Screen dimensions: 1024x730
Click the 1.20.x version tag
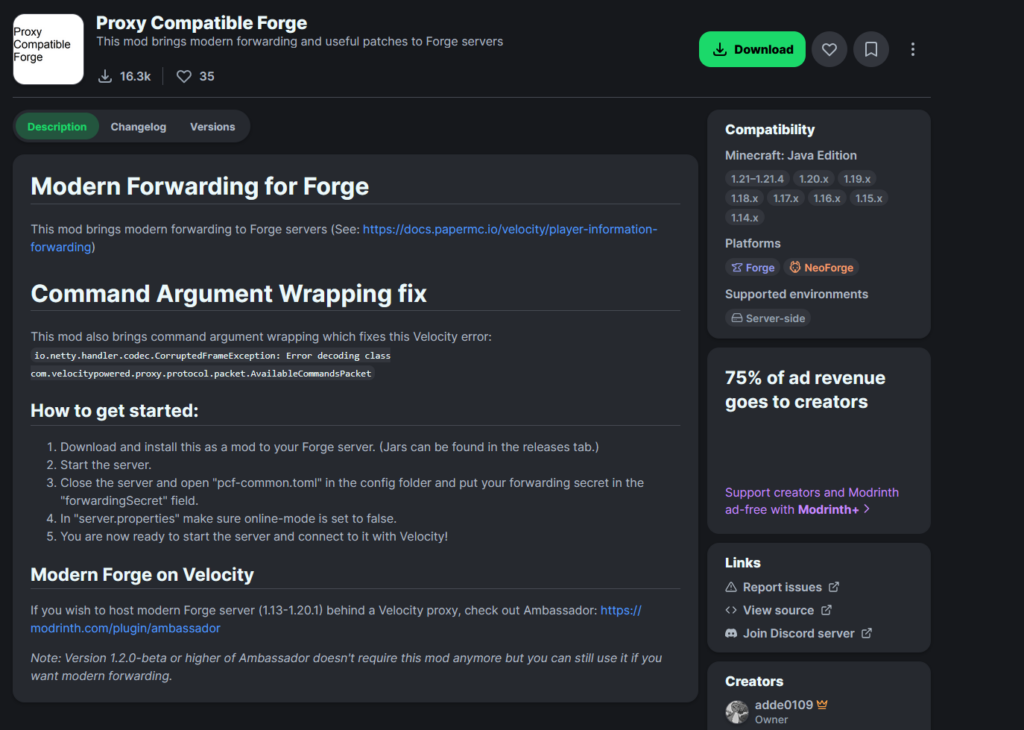[x=815, y=179]
